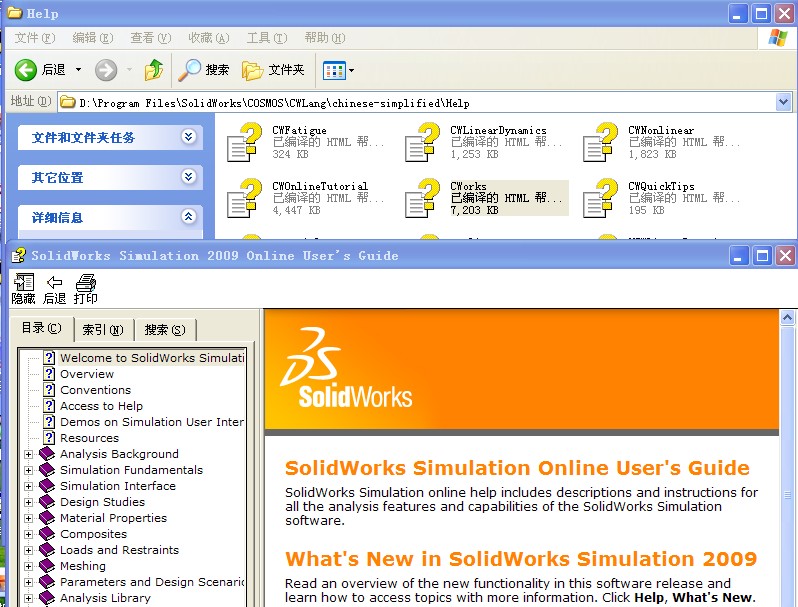
Task: Click the Composites book icon
Action: [47, 533]
